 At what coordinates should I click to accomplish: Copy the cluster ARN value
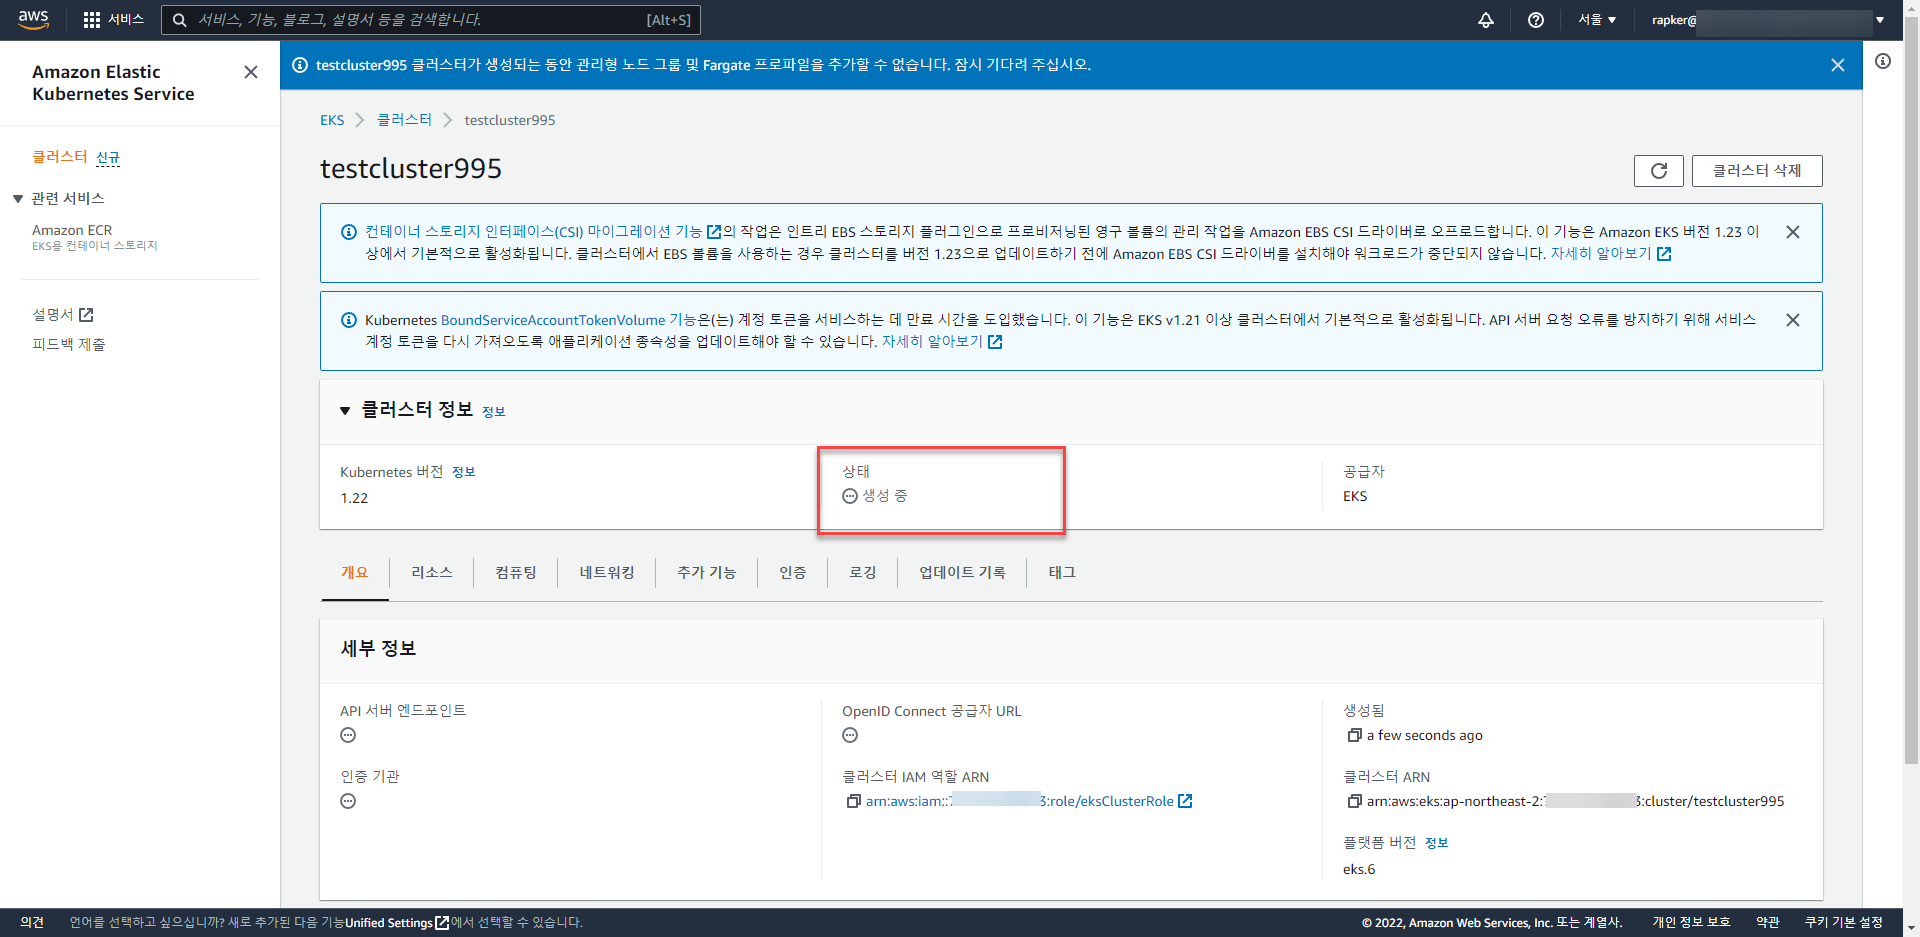[1355, 801]
